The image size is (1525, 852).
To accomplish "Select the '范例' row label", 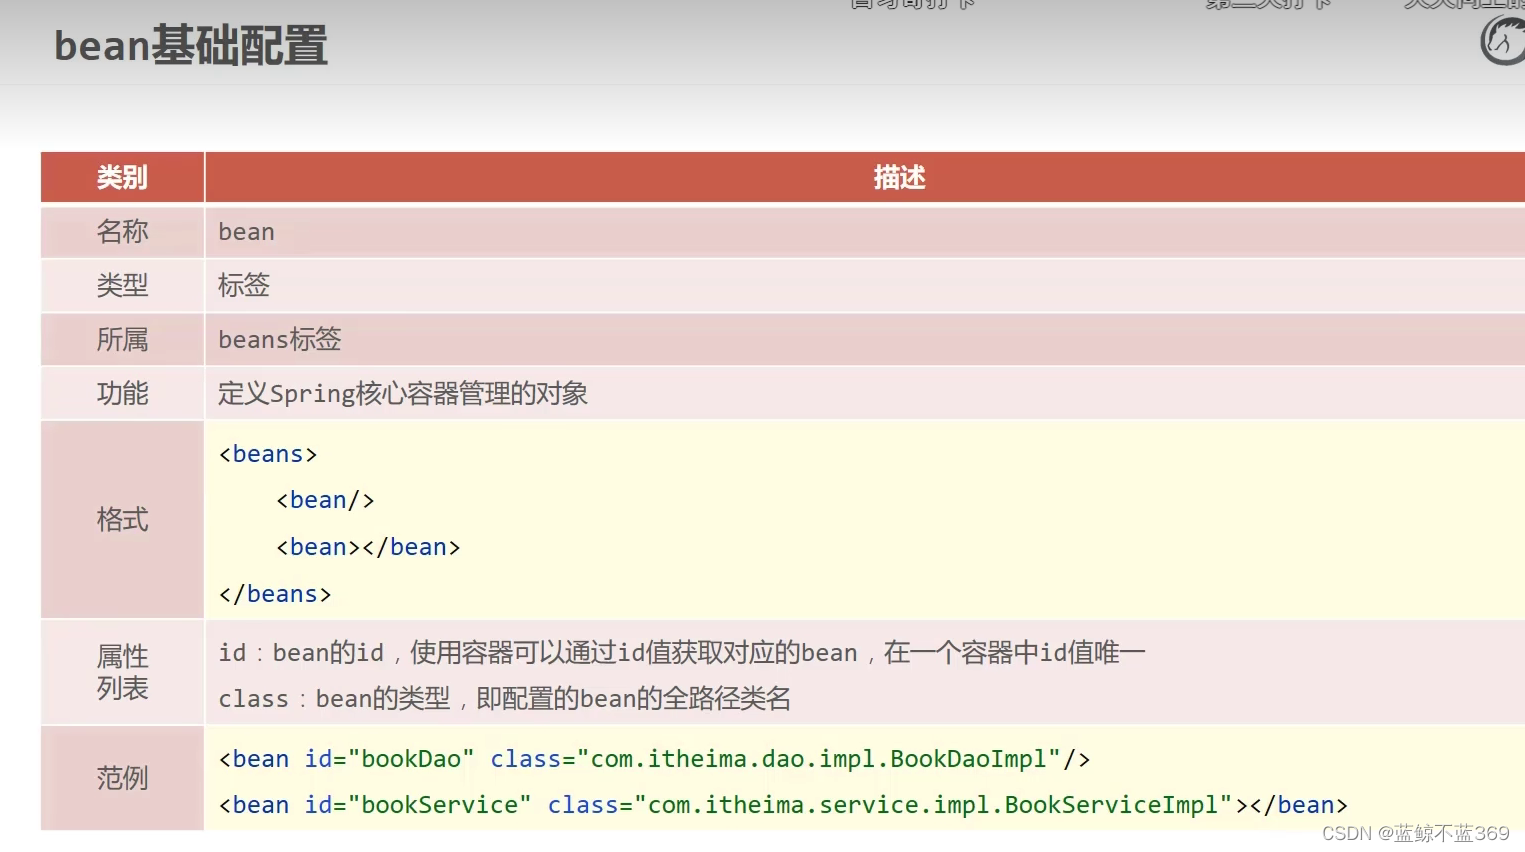I will pos(122,777).
